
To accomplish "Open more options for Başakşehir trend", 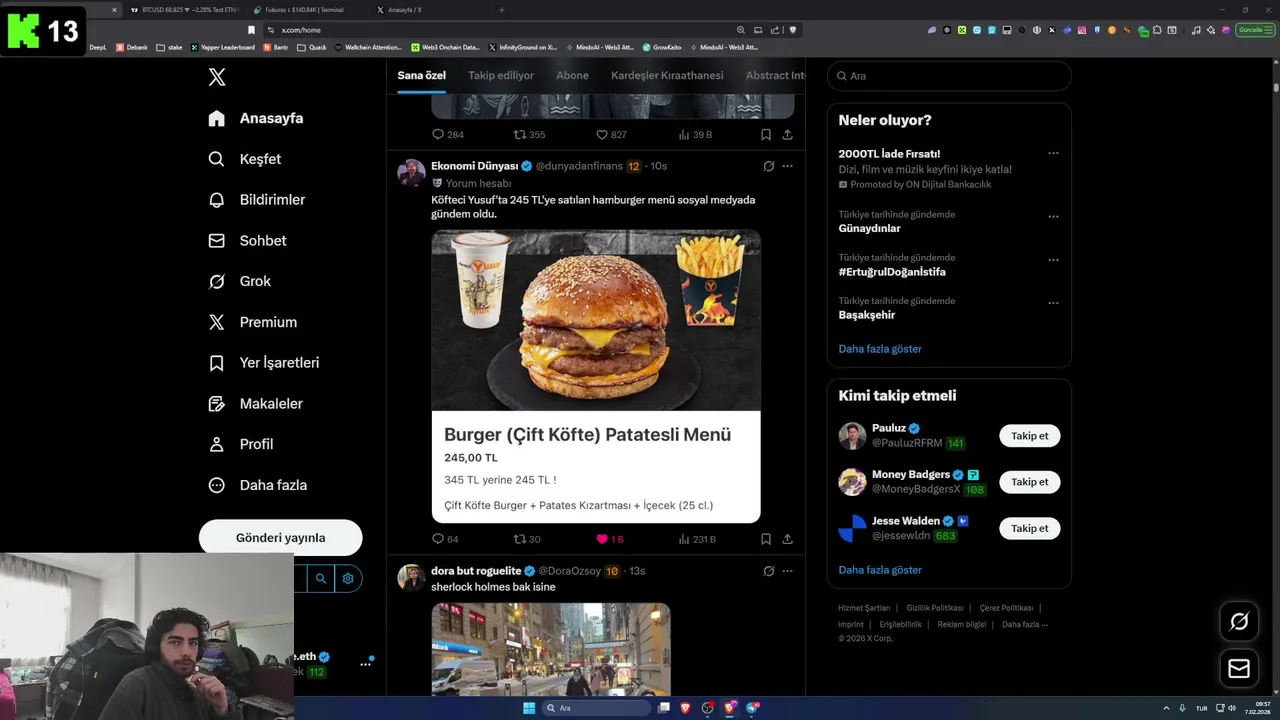I will [1053, 303].
